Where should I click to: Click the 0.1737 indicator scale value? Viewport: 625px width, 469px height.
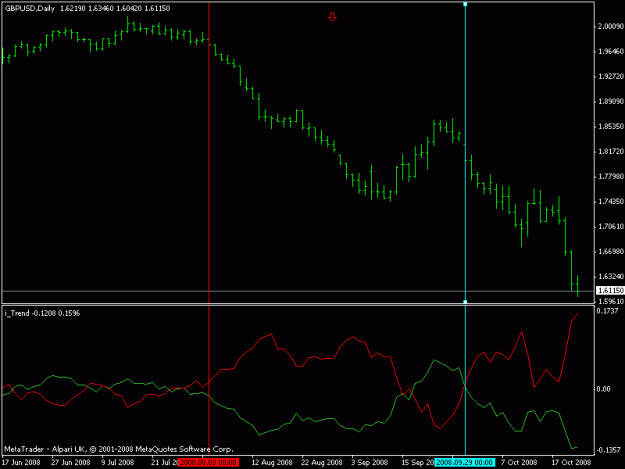[x=607, y=311]
